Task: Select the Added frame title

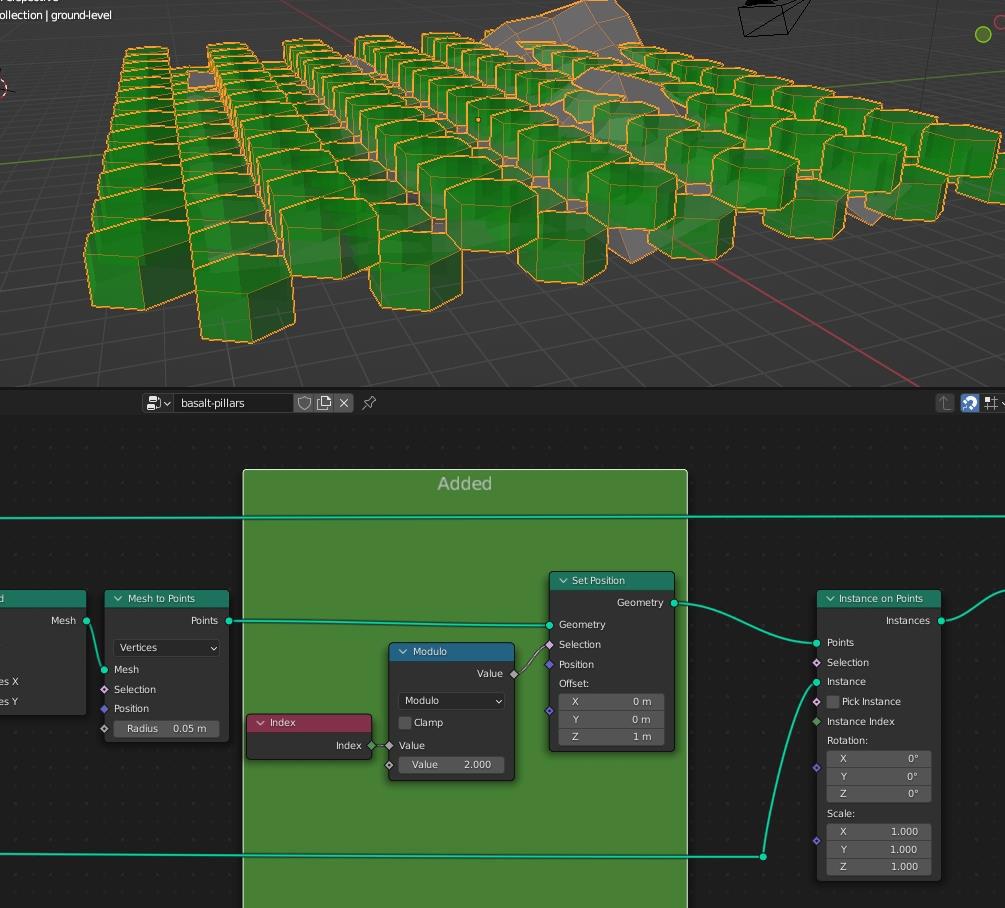Action: [x=464, y=484]
